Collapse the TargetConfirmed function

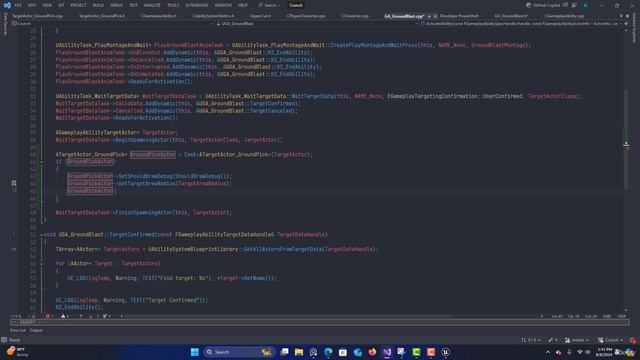[42, 235]
